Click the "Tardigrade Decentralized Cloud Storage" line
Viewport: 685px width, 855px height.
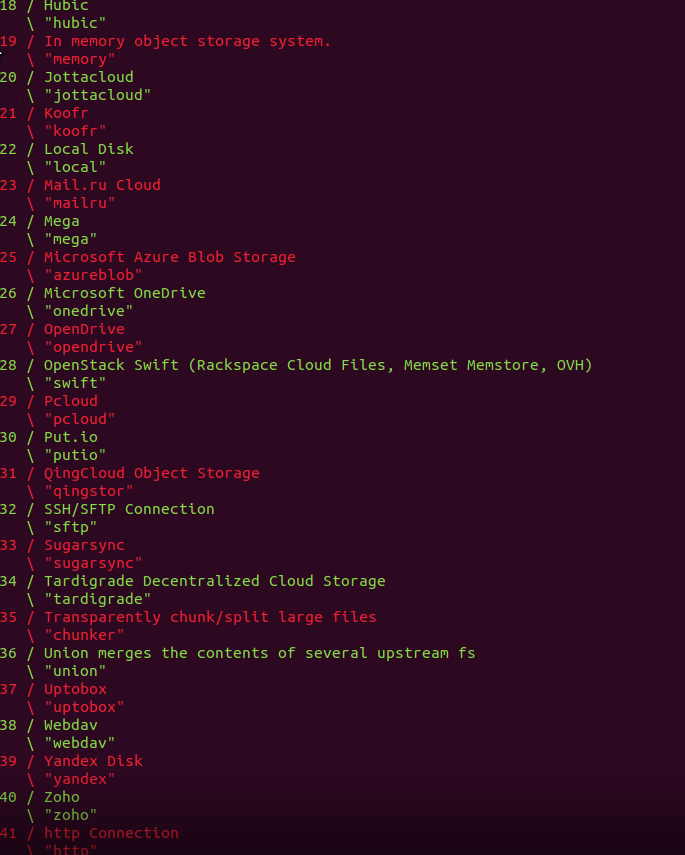point(214,581)
